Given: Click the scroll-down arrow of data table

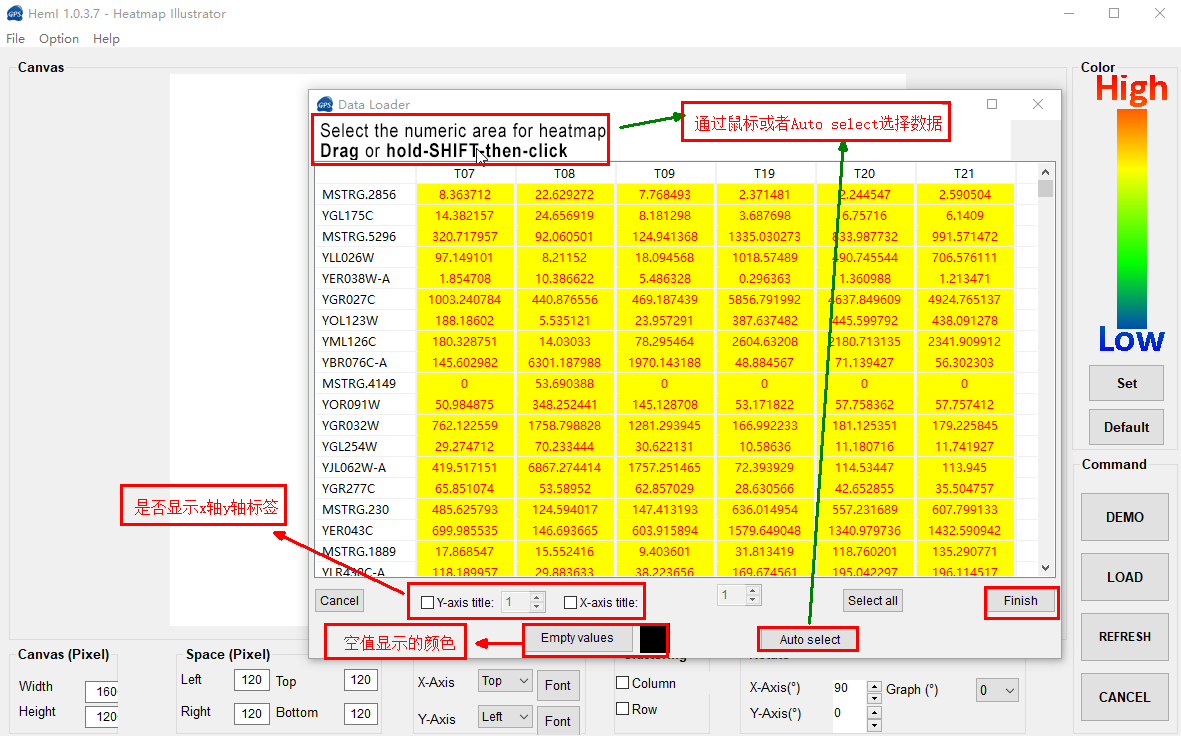Looking at the screenshot, I should pyautogui.click(x=1045, y=568).
